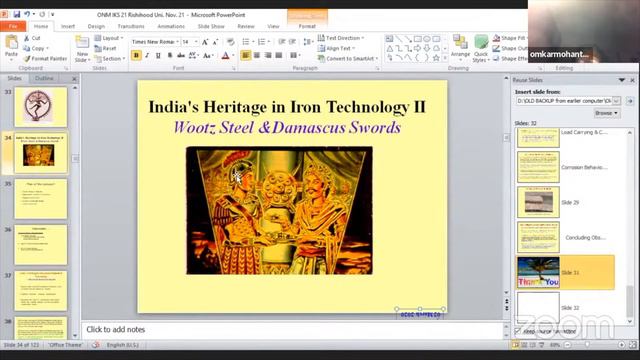Screen dimensions: 640x360
Task: Open the Browse dropdown in Reuse Slides
Action: [x=607, y=113]
